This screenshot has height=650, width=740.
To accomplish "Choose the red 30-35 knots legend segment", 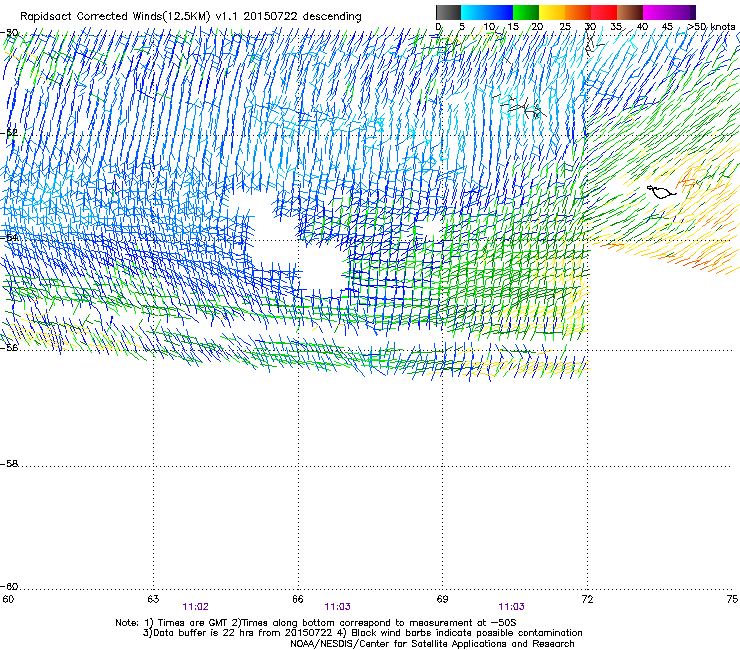I will [x=604, y=12].
